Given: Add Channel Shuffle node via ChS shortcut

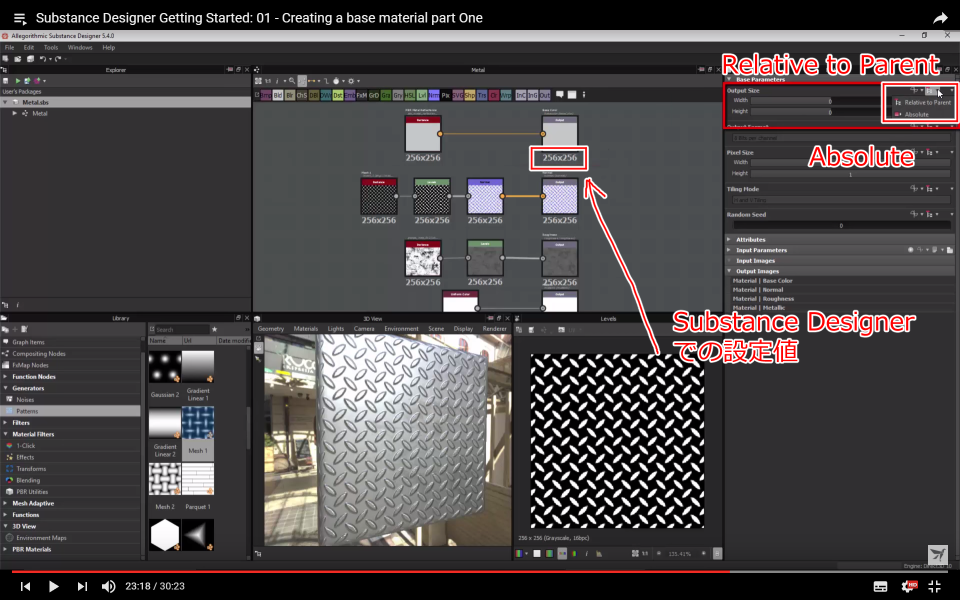Looking at the screenshot, I should [x=302, y=96].
